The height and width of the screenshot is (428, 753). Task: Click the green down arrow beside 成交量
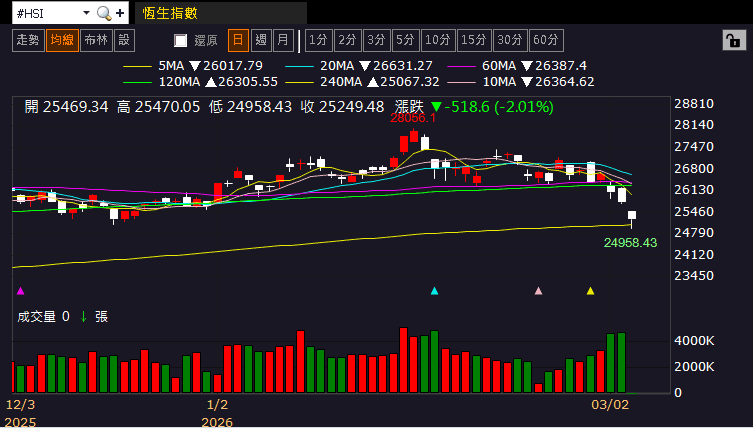(x=84, y=317)
